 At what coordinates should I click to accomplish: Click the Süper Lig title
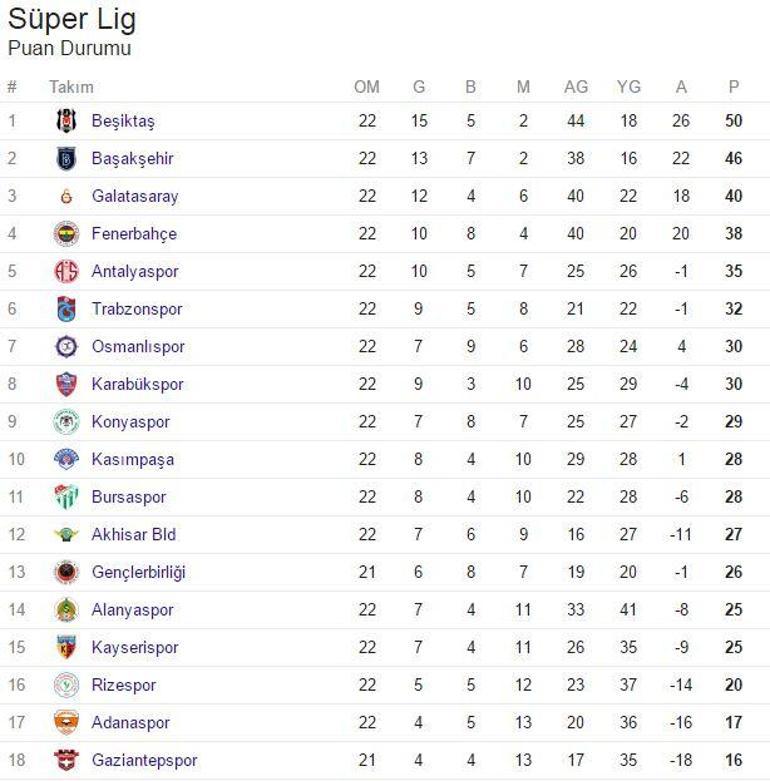[72, 19]
